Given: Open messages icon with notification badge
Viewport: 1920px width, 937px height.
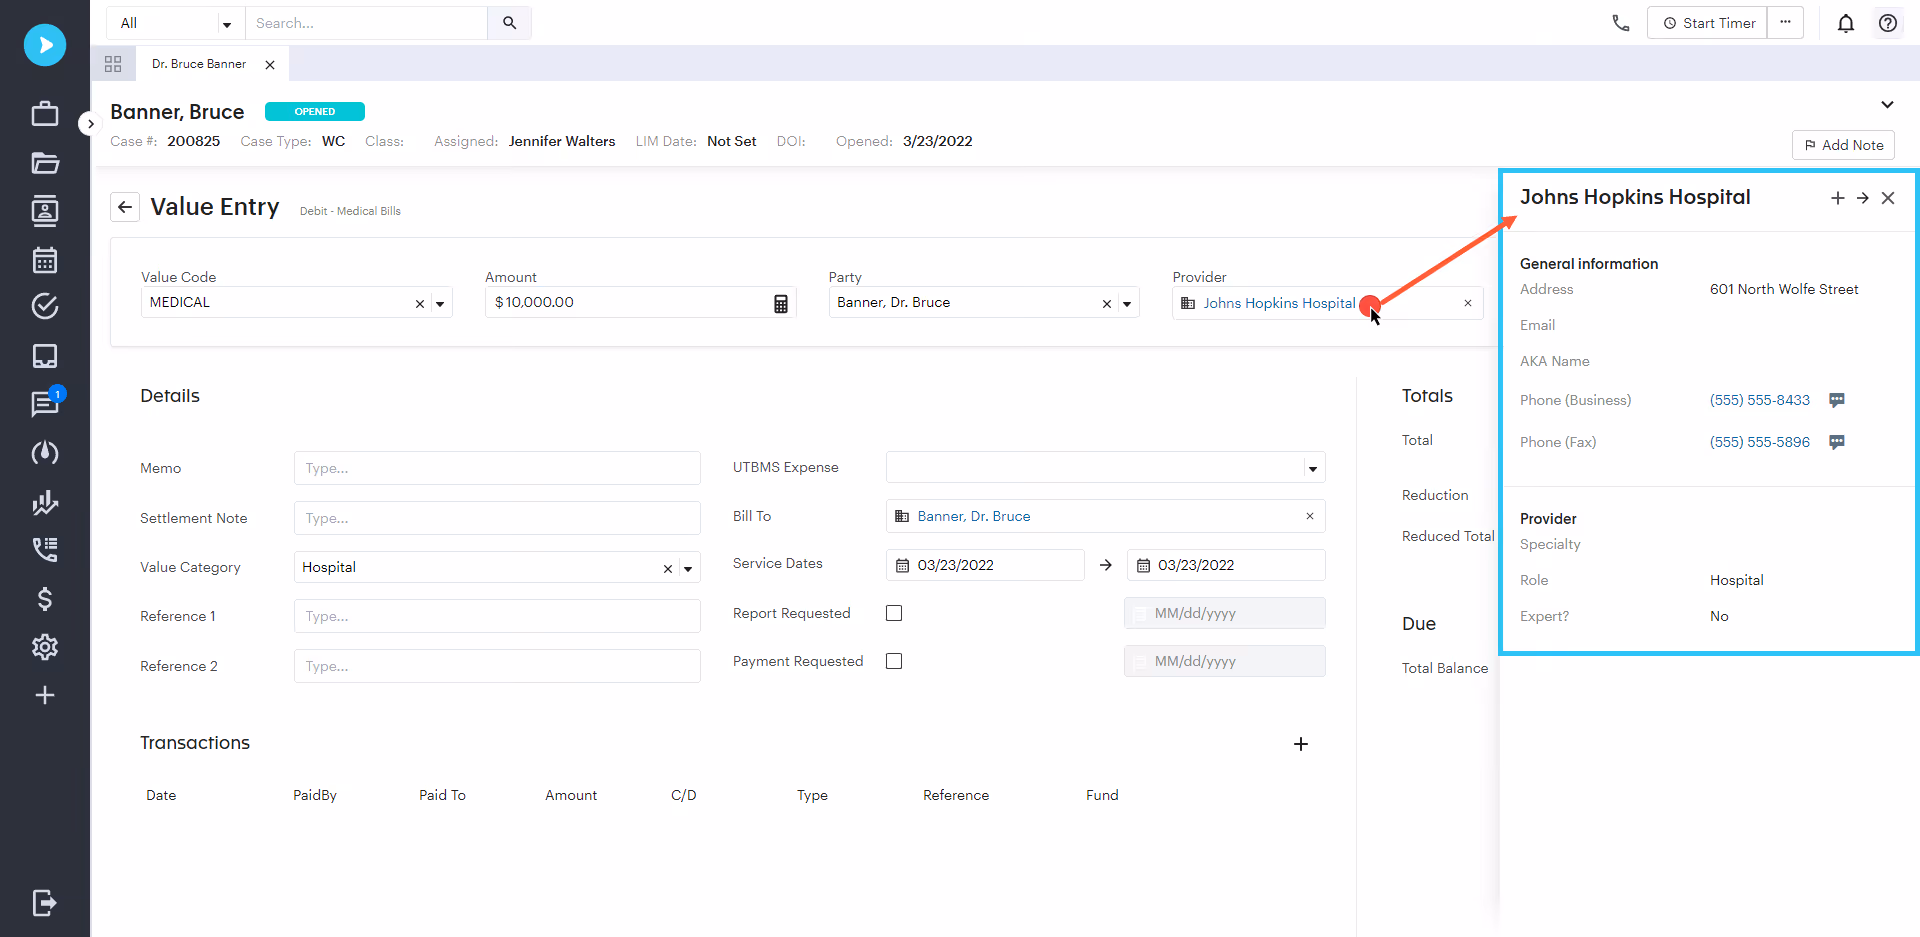Looking at the screenshot, I should [45, 403].
